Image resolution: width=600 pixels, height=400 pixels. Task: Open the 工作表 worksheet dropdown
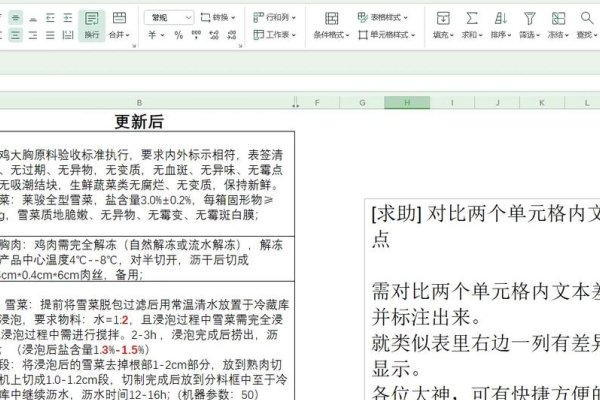pos(274,35)
